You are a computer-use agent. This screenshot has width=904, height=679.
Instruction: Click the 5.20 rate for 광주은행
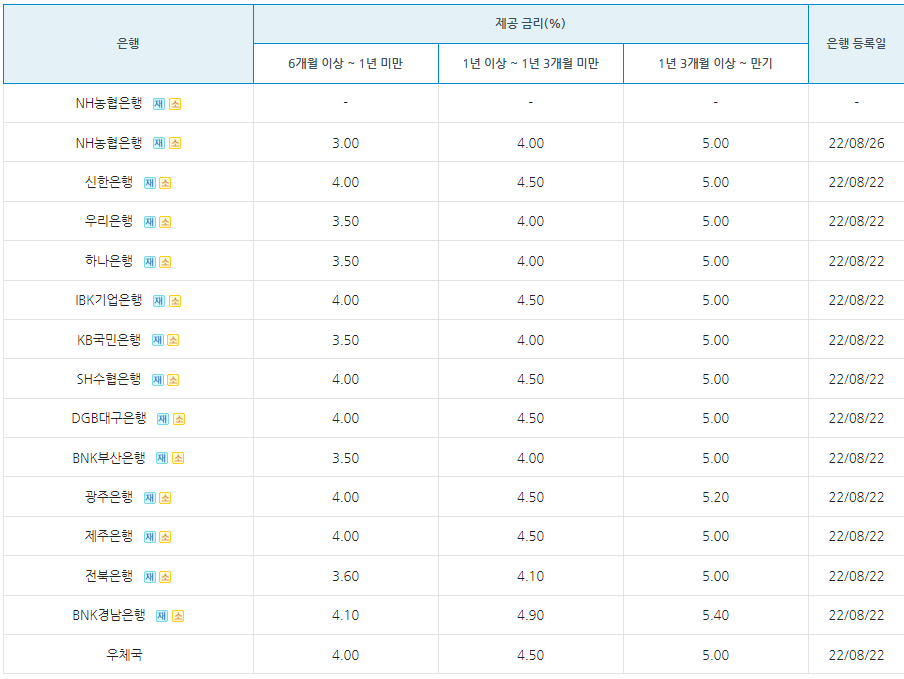pos(715,497)
